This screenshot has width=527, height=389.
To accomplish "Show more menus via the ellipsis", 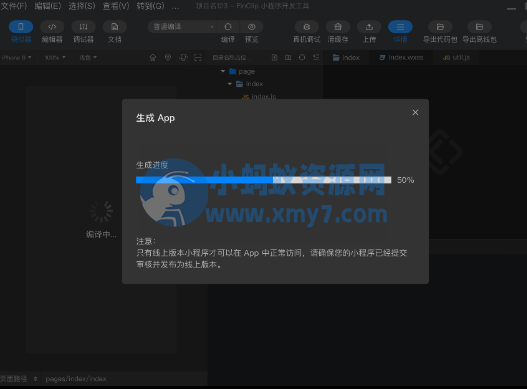I will 175,6.
